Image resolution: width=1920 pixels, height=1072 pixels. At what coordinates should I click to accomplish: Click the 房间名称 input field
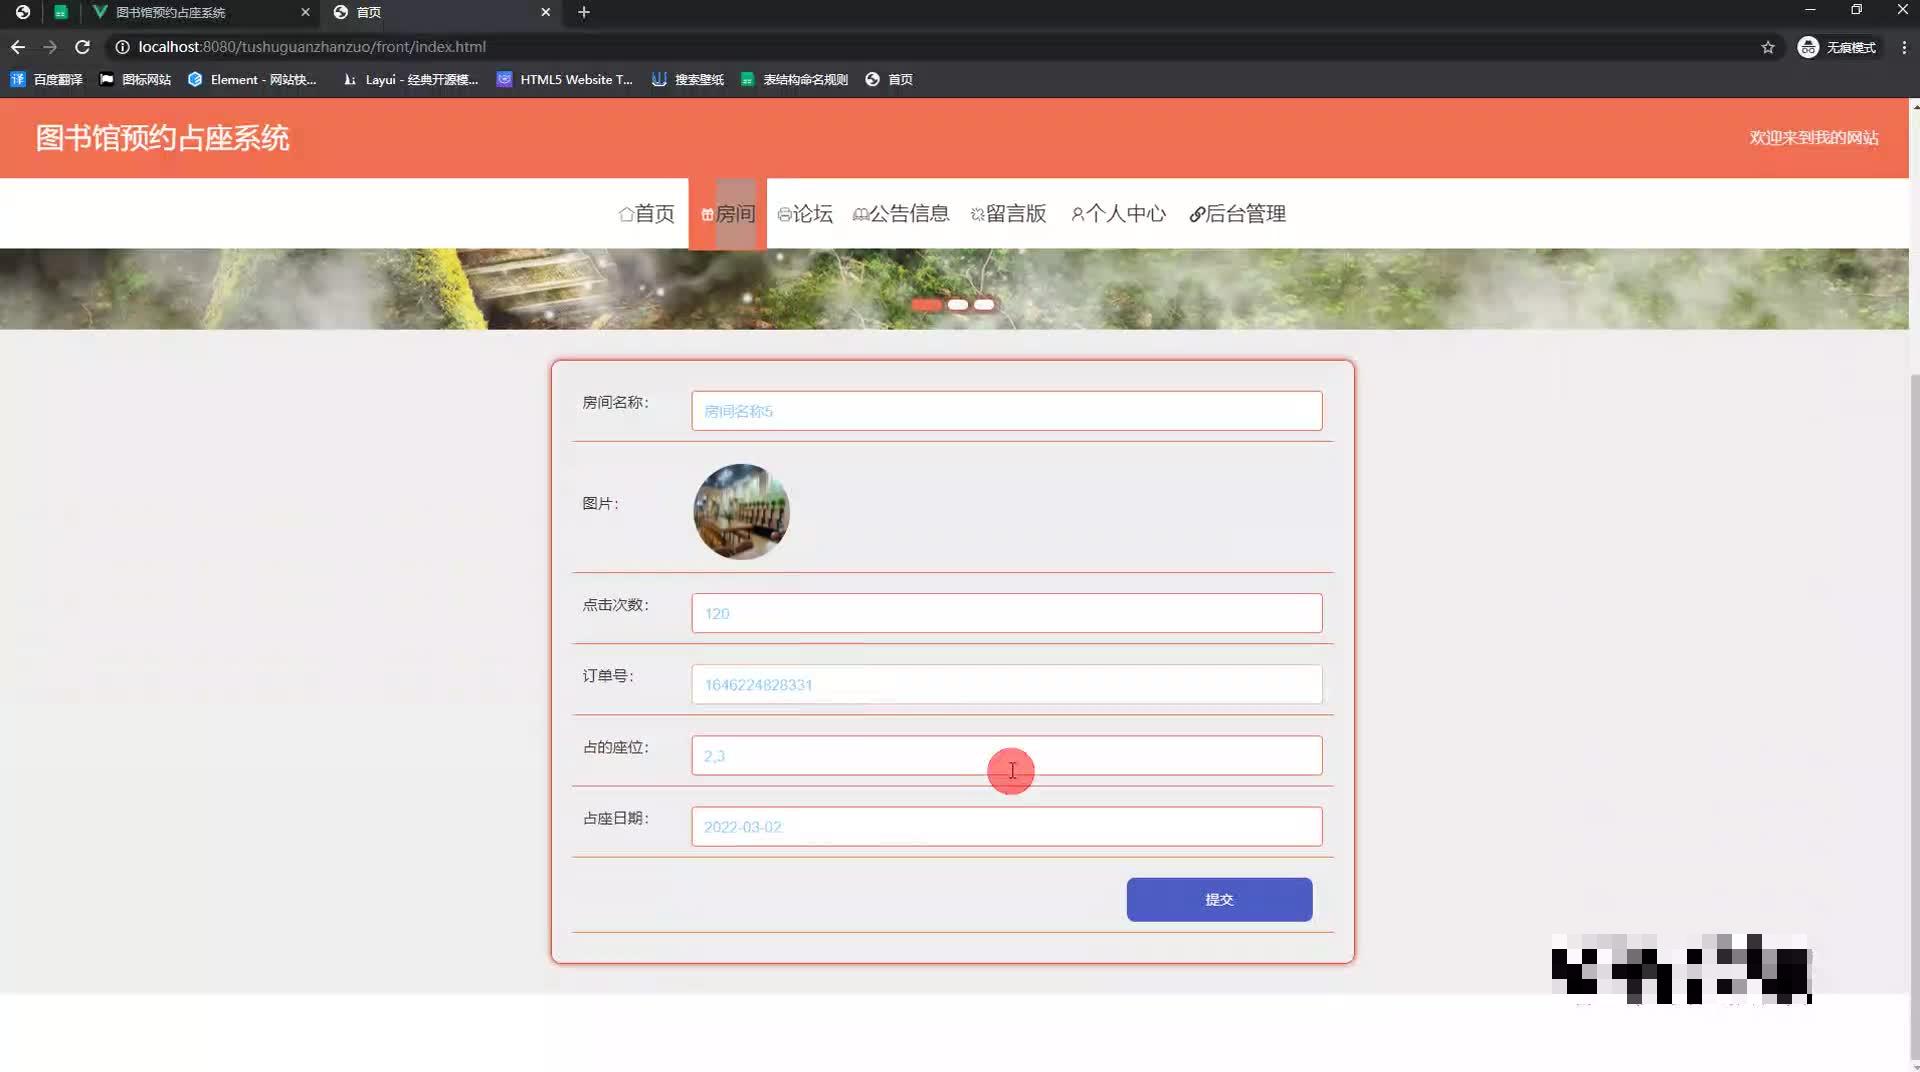1006,410
